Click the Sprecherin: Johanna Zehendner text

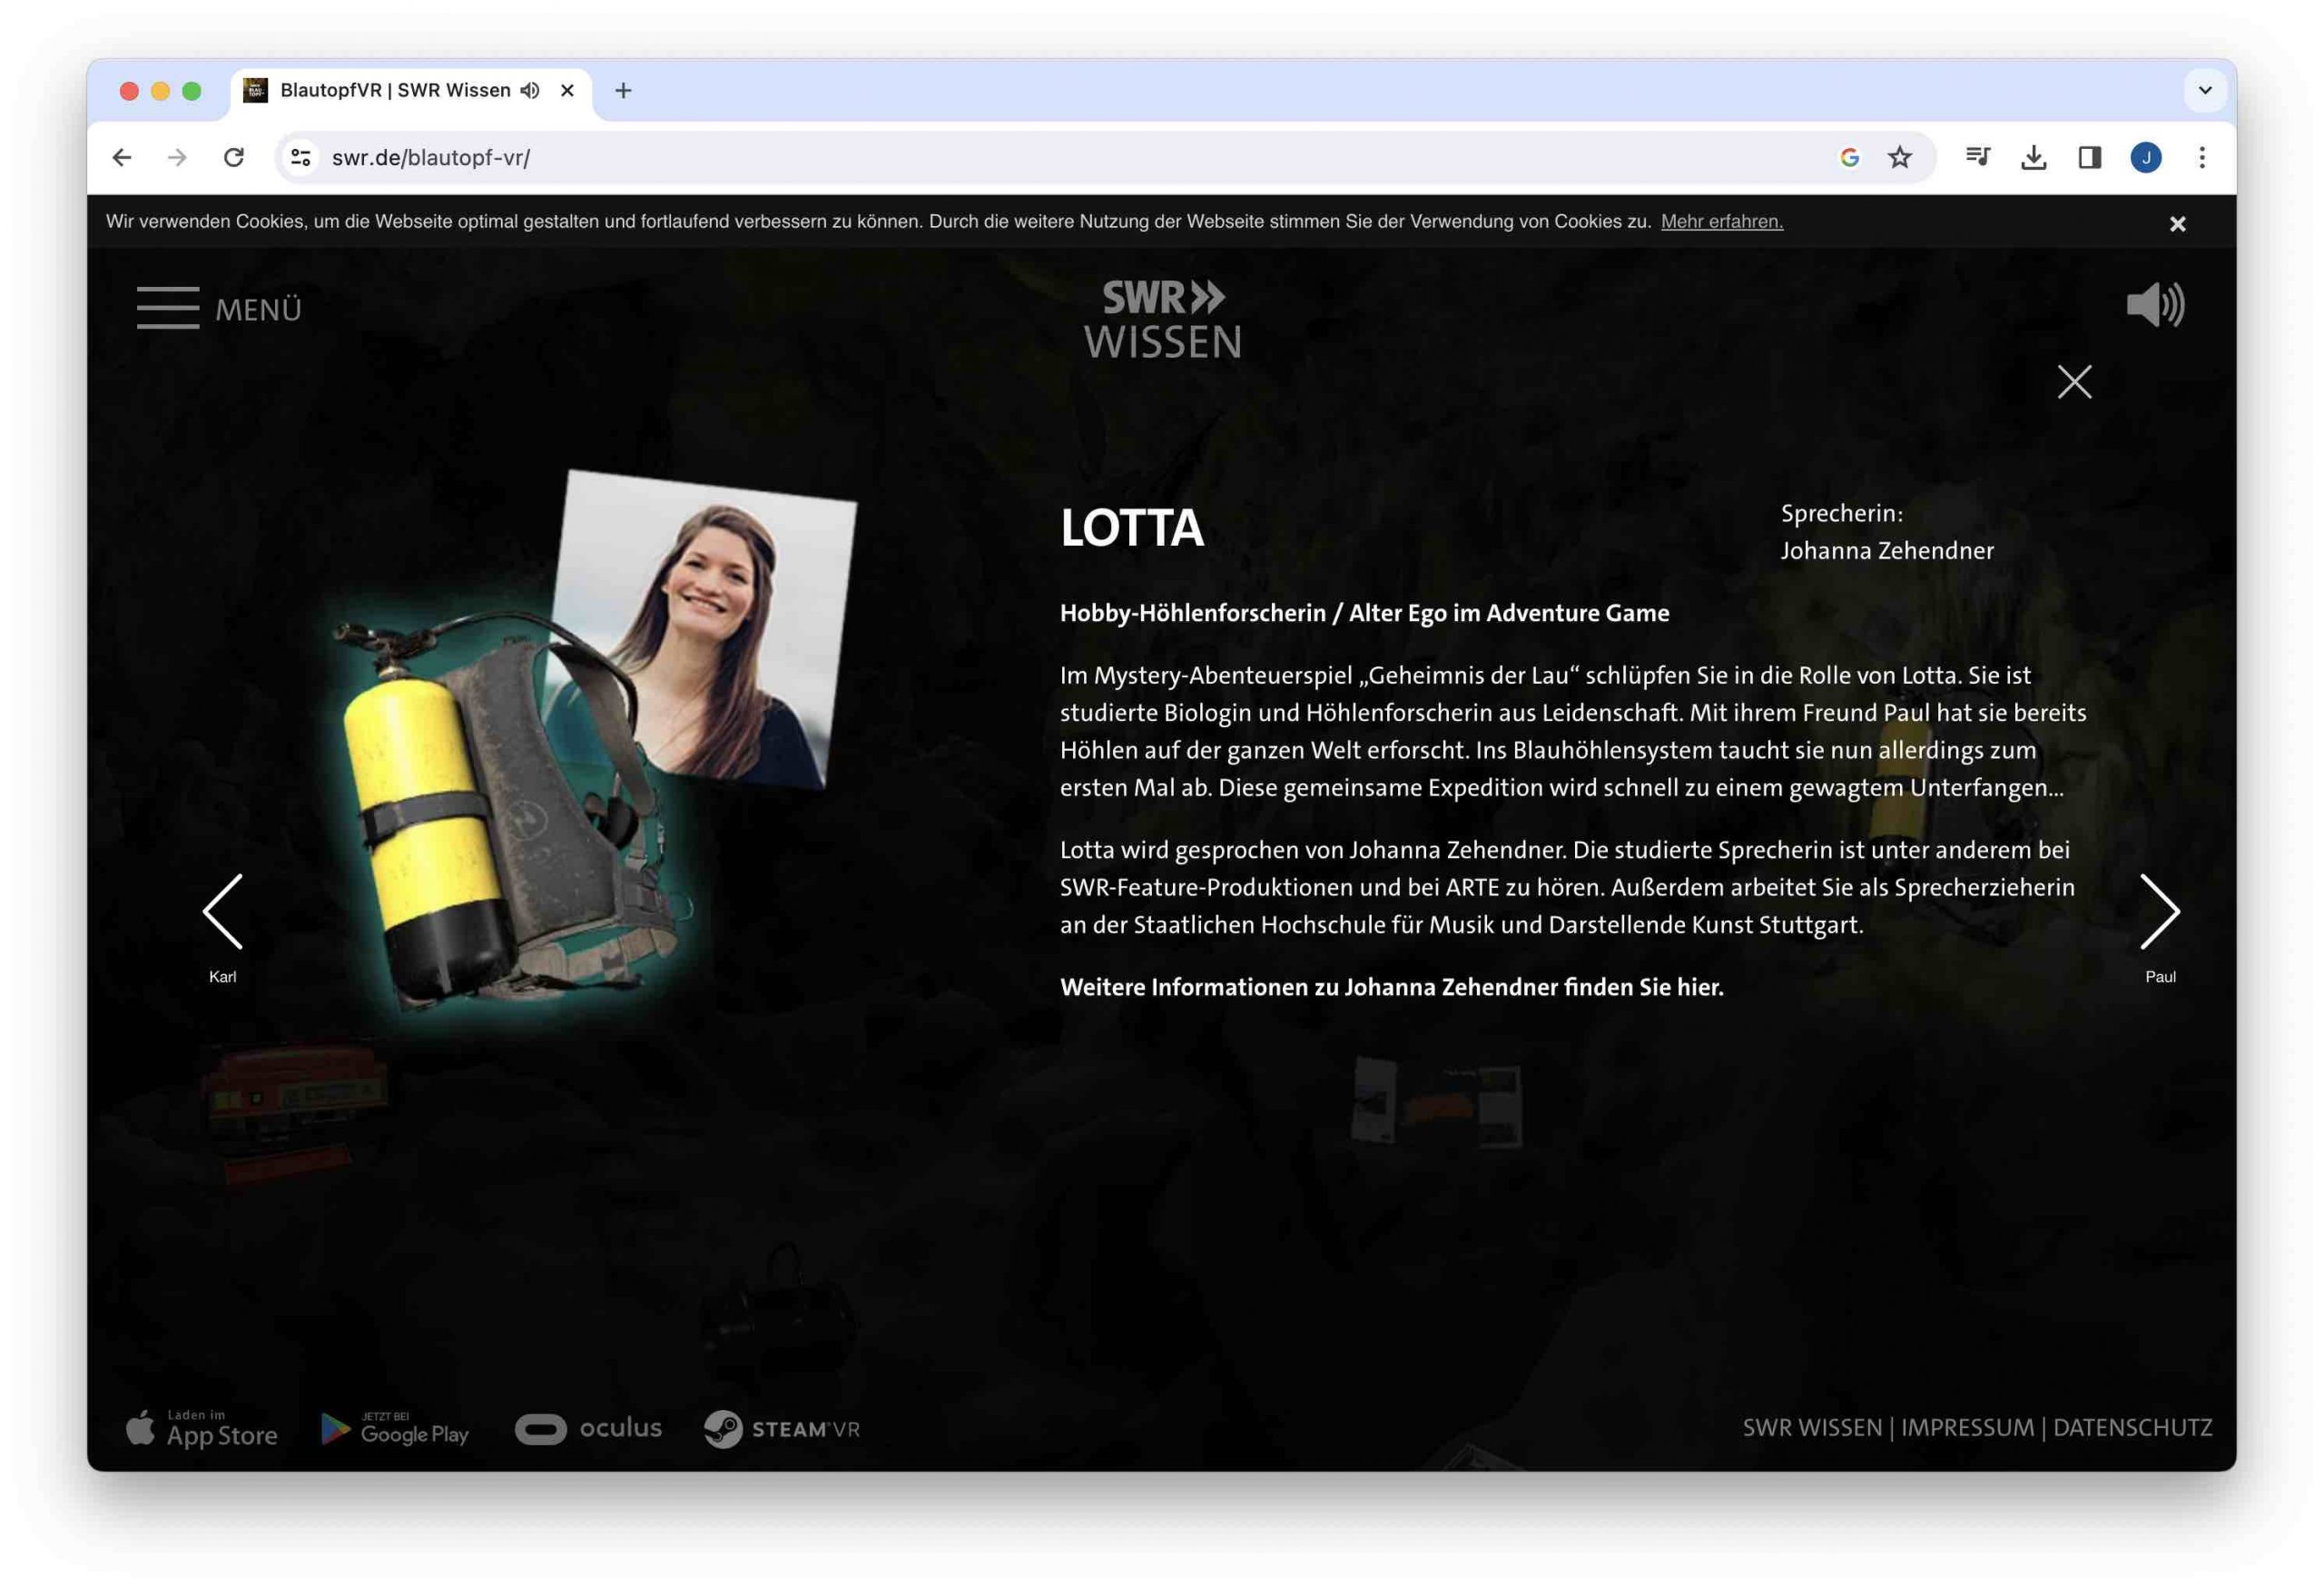click(1886, 532)
